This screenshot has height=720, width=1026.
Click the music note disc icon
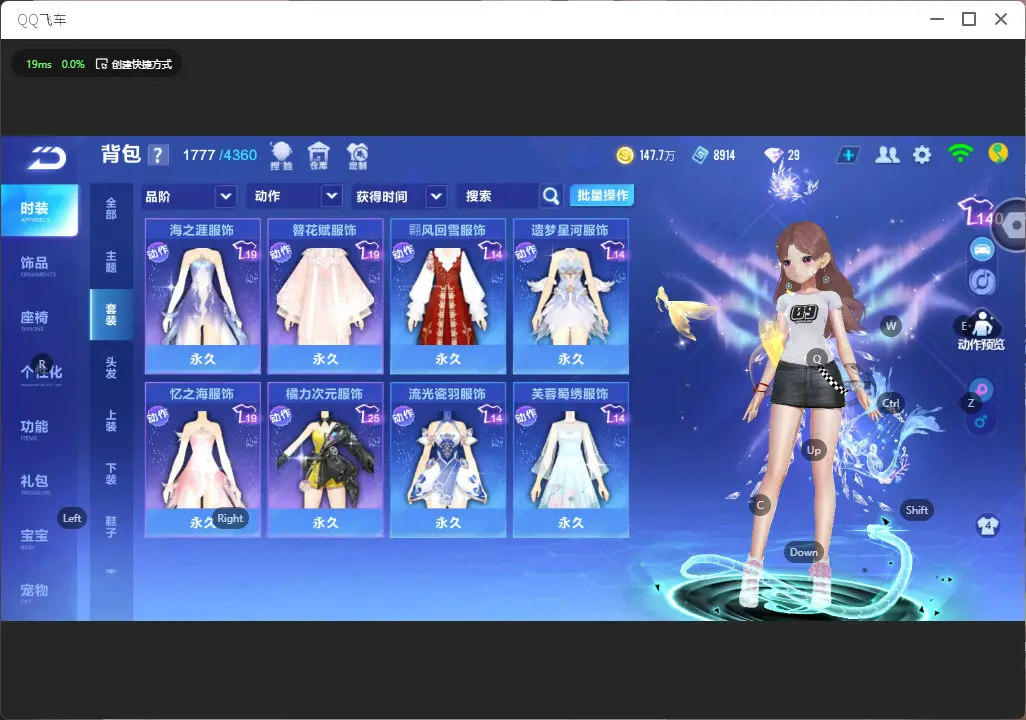click(x=982, y=282)
